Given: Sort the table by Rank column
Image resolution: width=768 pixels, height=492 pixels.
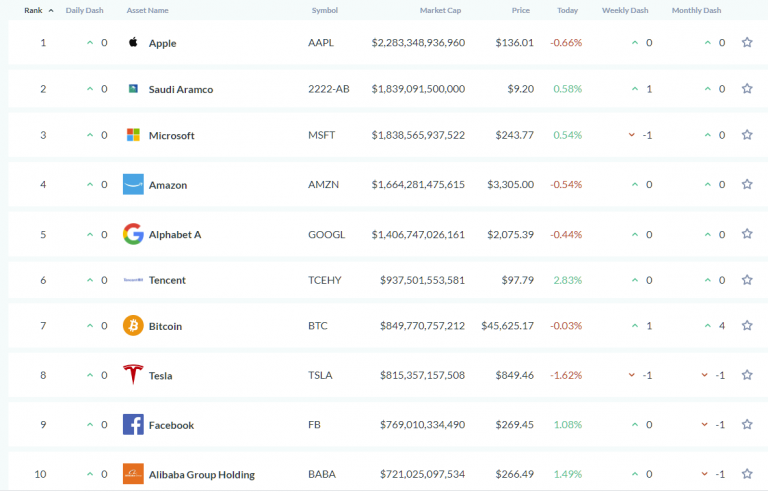Looking at the screenshot, I should [34, 10].
